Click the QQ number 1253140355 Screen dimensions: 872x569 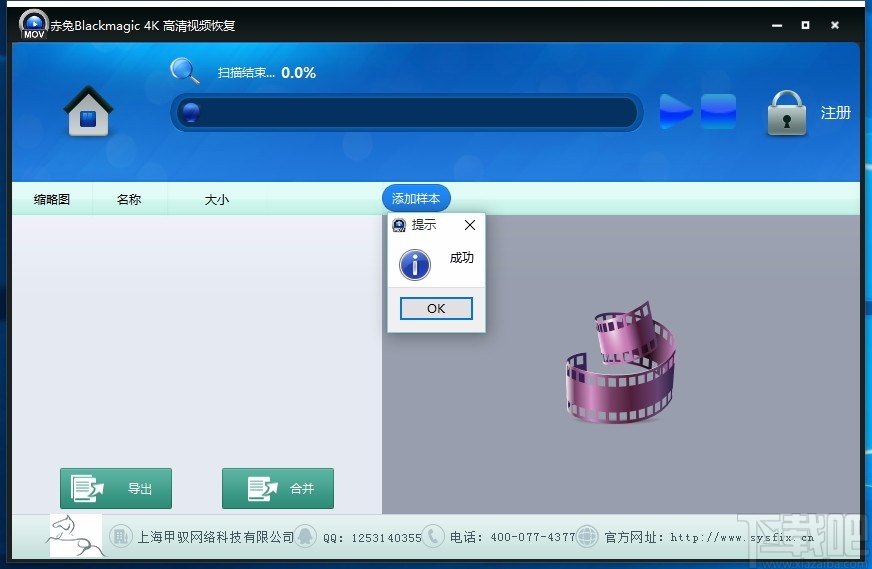coord(387,538)
